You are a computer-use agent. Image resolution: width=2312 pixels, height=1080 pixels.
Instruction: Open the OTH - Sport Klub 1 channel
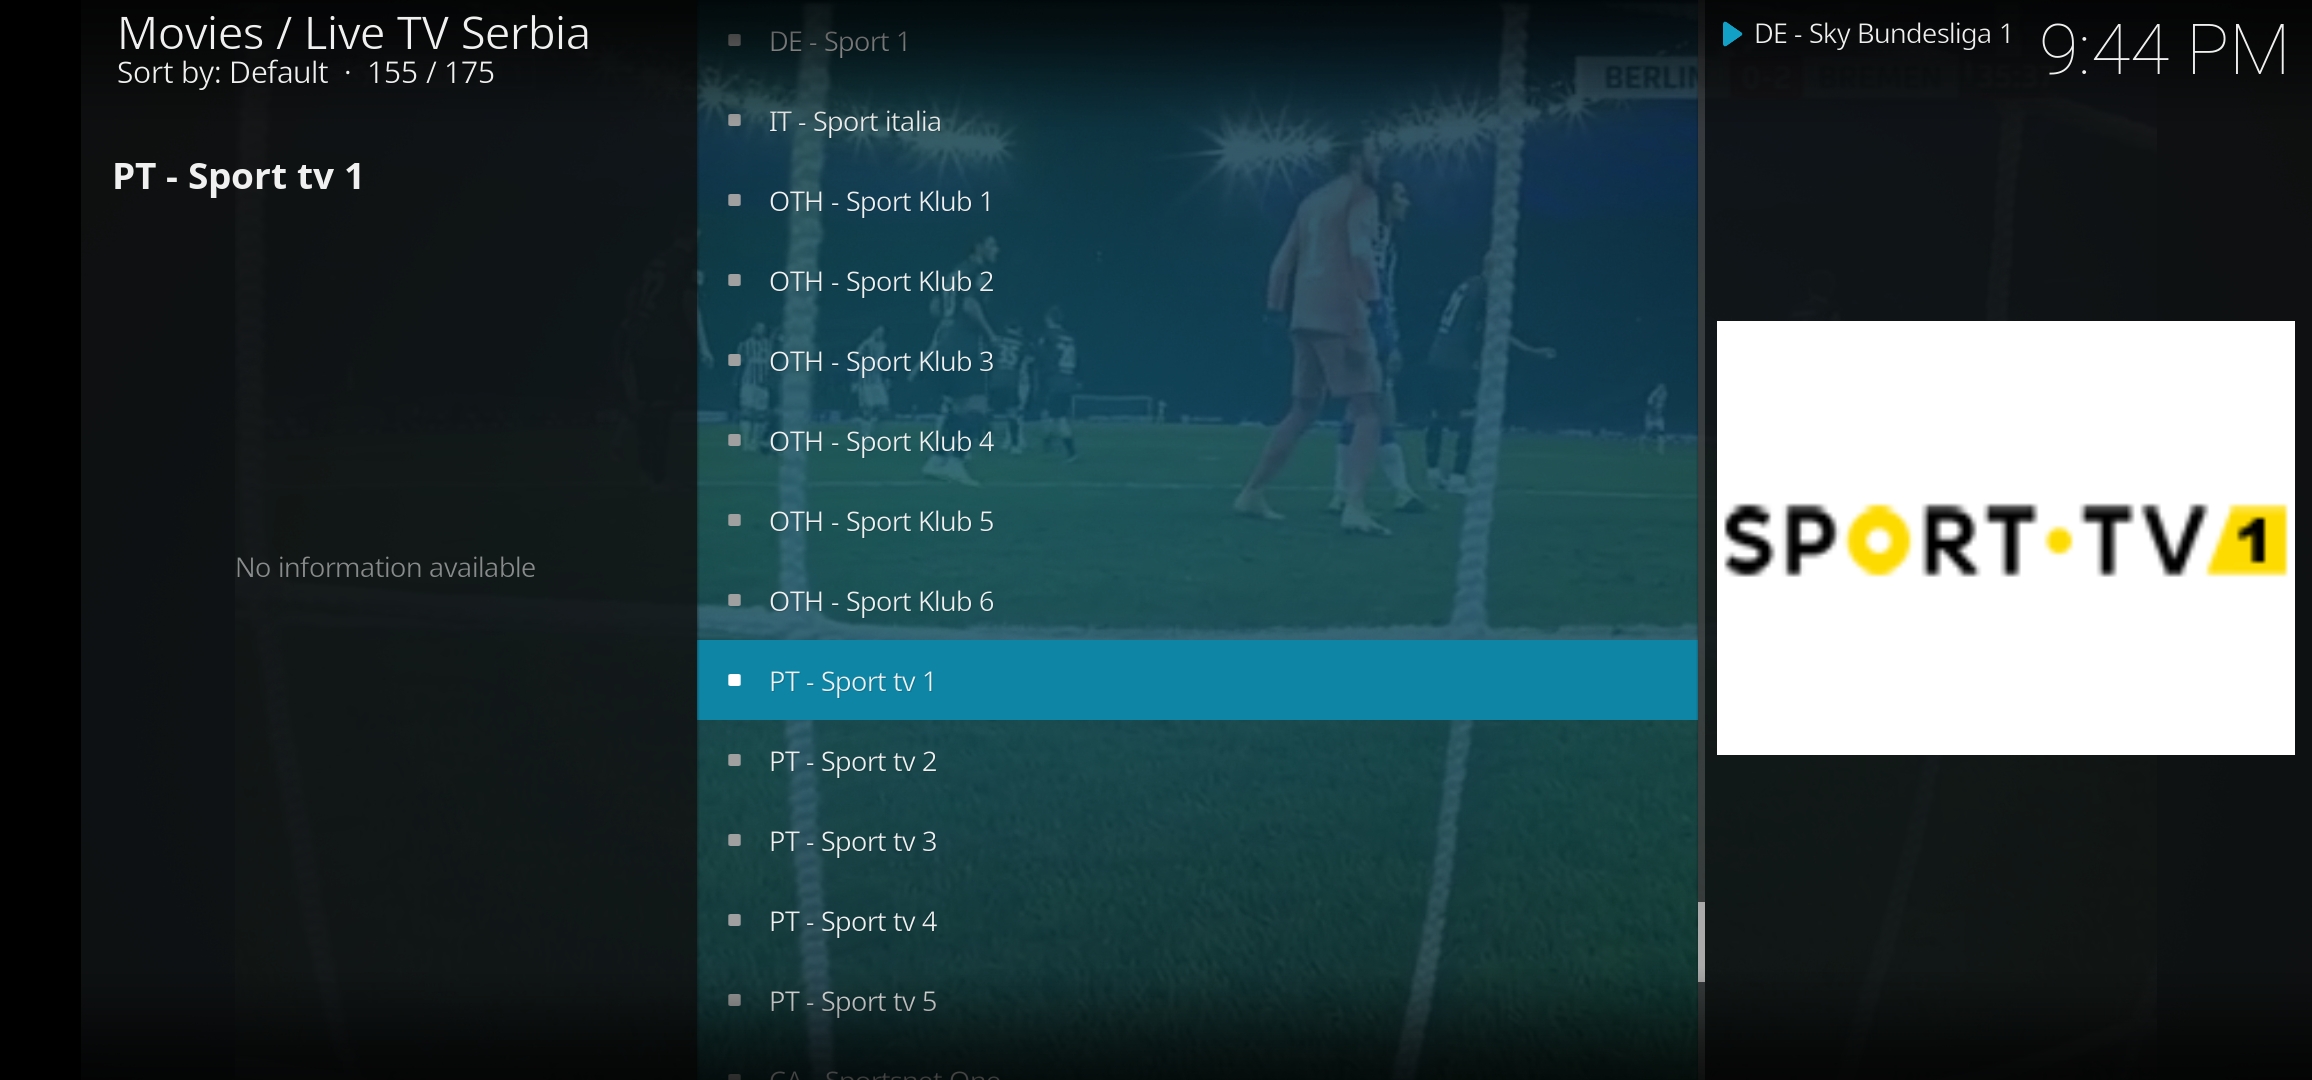(x=1197, y=200)
